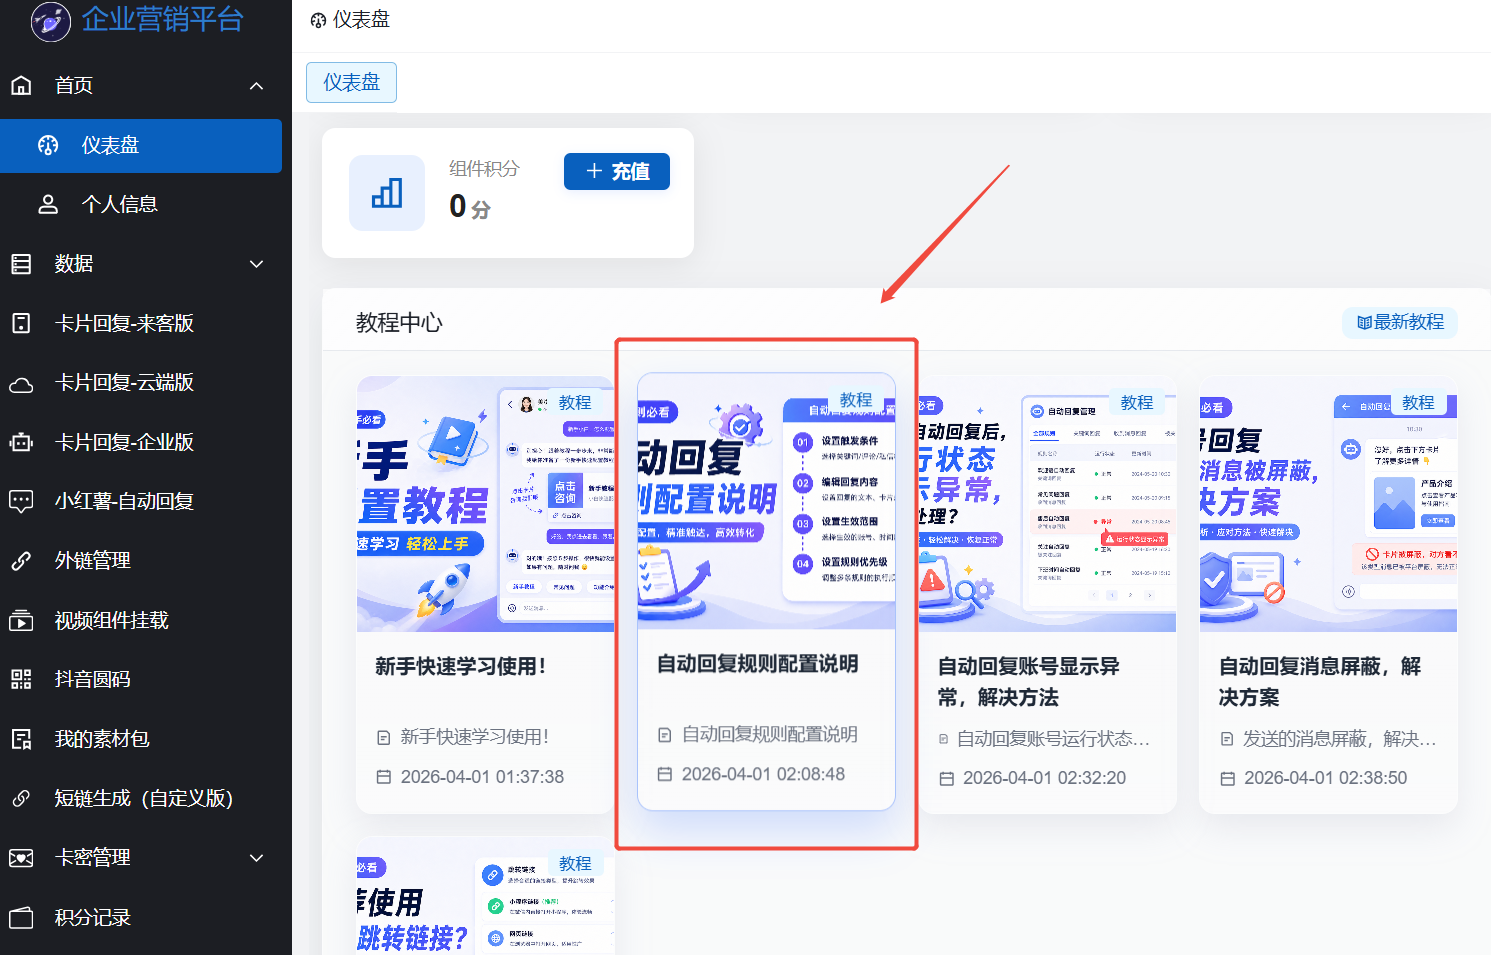Open tutorial thumbnail 自动回复规则配置说明

tap(766, 501)
